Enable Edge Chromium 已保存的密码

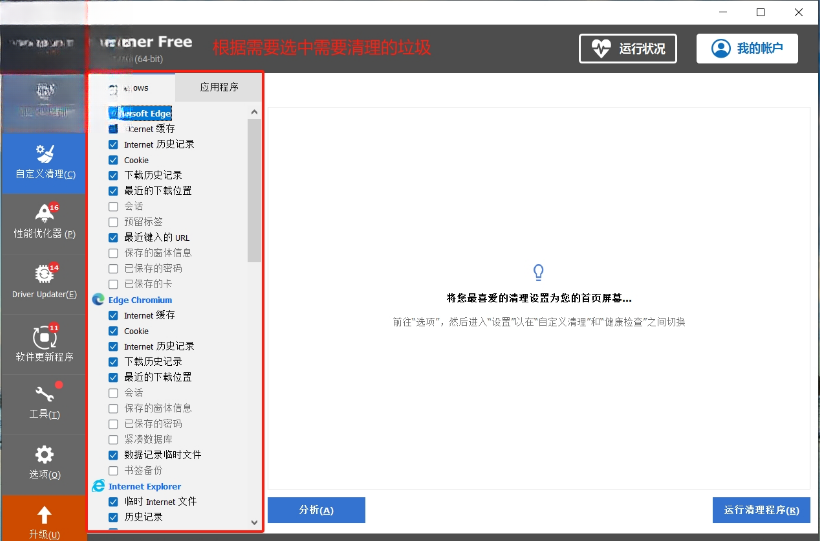(x=113, y=424)
